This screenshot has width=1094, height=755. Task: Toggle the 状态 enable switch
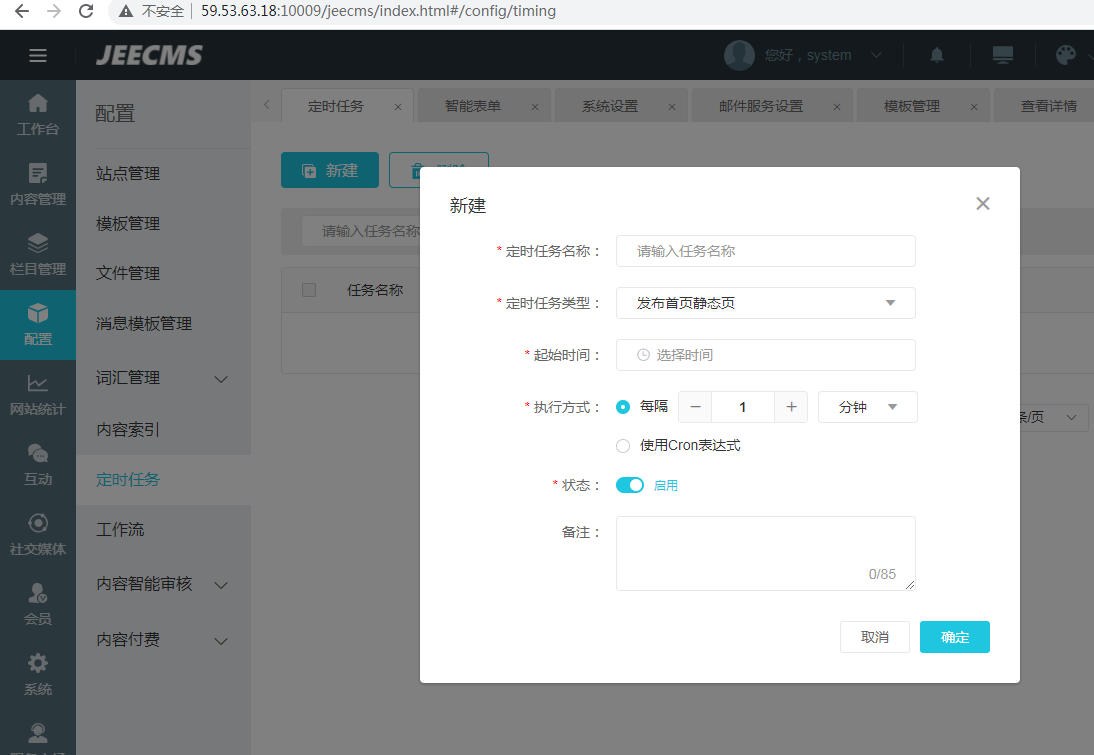pos(630,485)
